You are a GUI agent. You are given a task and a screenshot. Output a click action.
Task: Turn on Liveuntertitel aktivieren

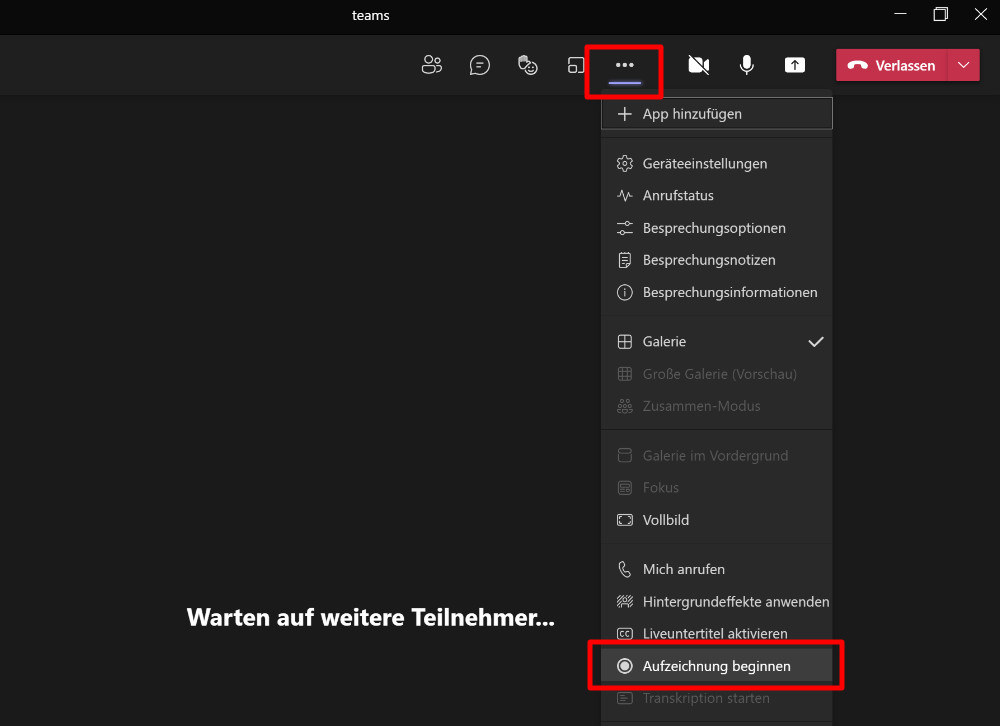point(717,633)
